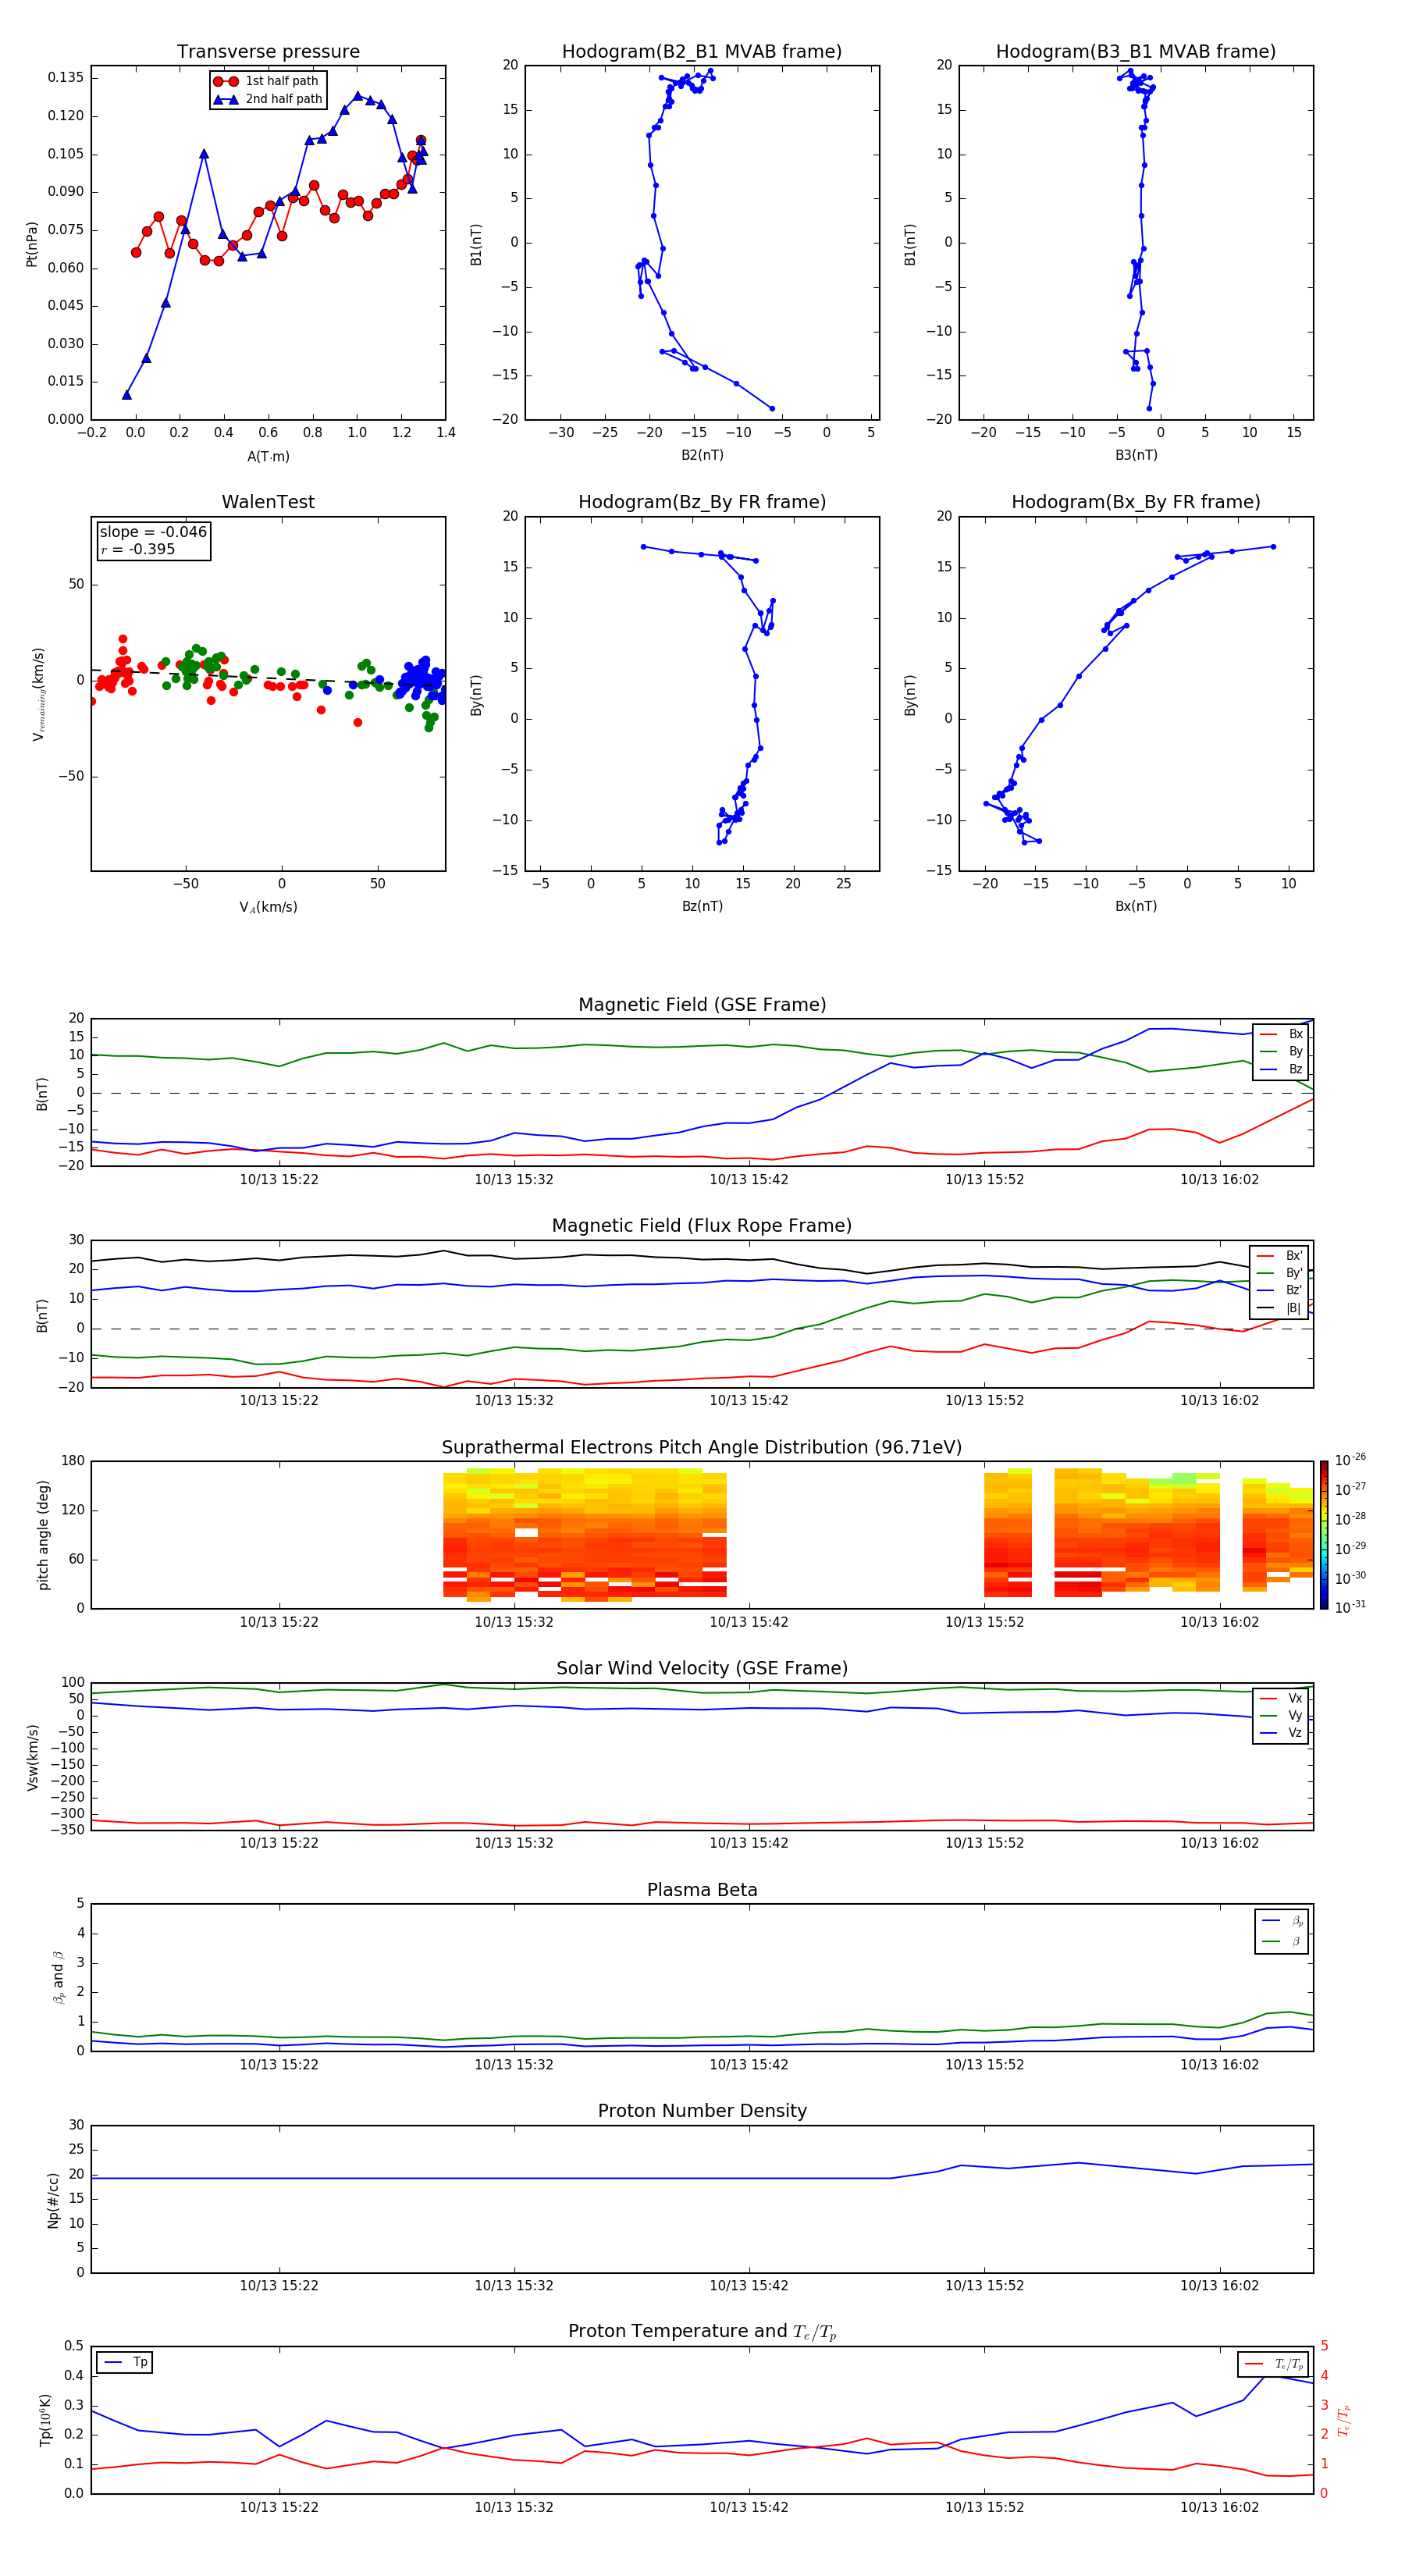This screenshot has width=1405, height=2576.
Task: Click the 'Vx' legend entry
Action: point(1281,1698)
